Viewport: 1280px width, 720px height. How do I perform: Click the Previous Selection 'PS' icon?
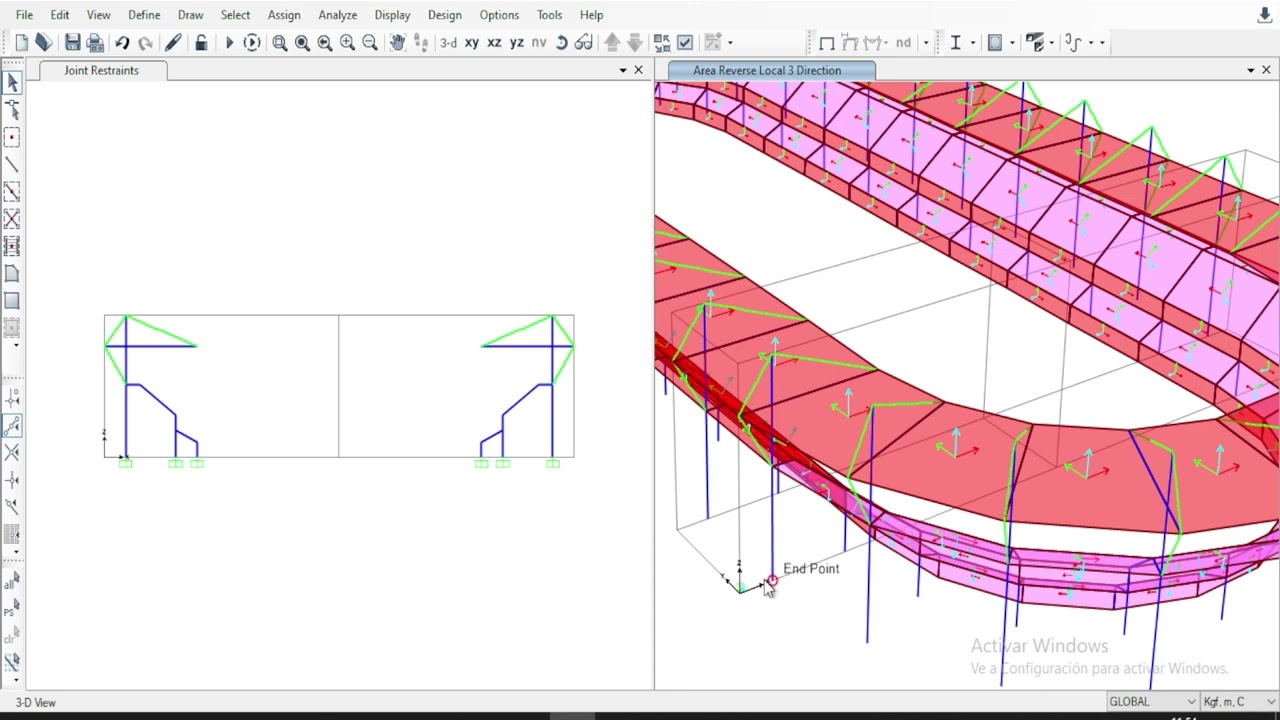(12, 607)
